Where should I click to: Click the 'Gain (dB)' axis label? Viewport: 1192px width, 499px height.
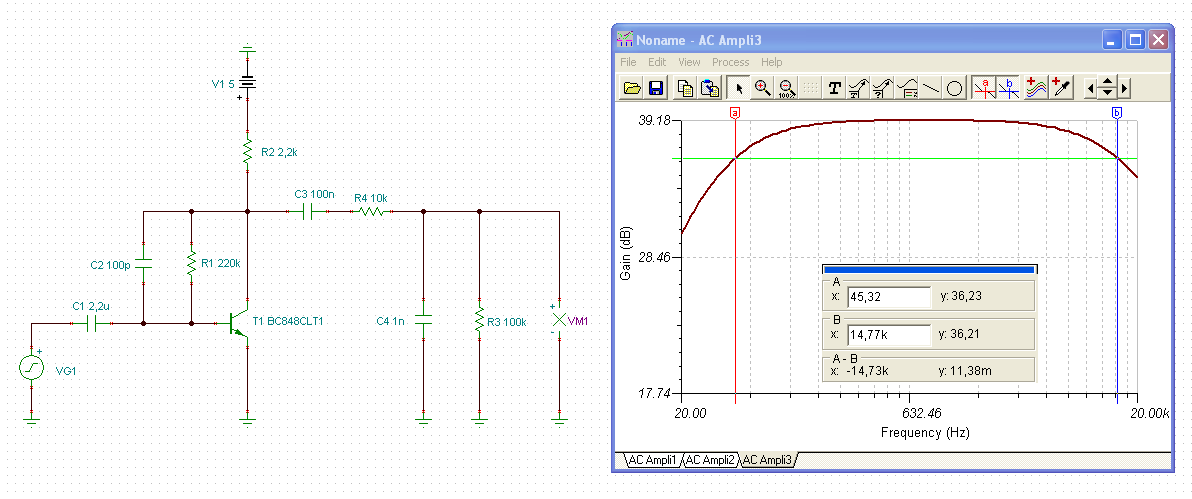[x=625, y=253]
